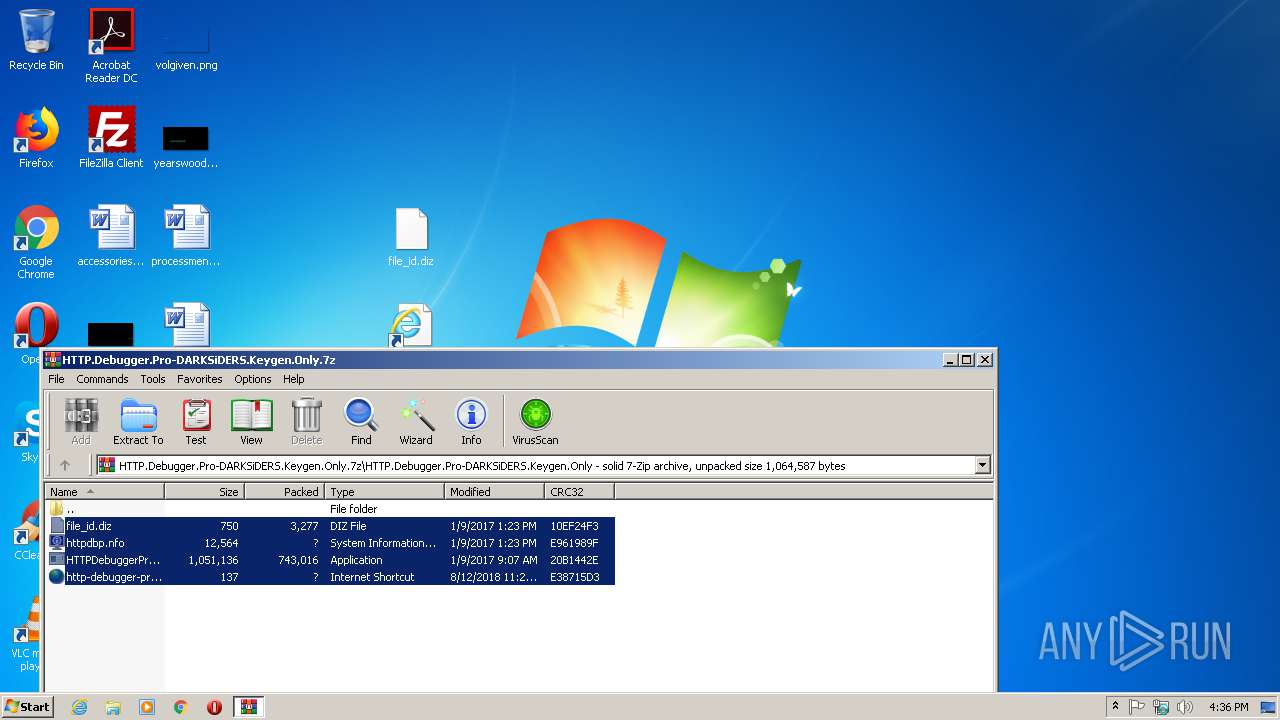Go up one folder level arrow

[65, 465]
